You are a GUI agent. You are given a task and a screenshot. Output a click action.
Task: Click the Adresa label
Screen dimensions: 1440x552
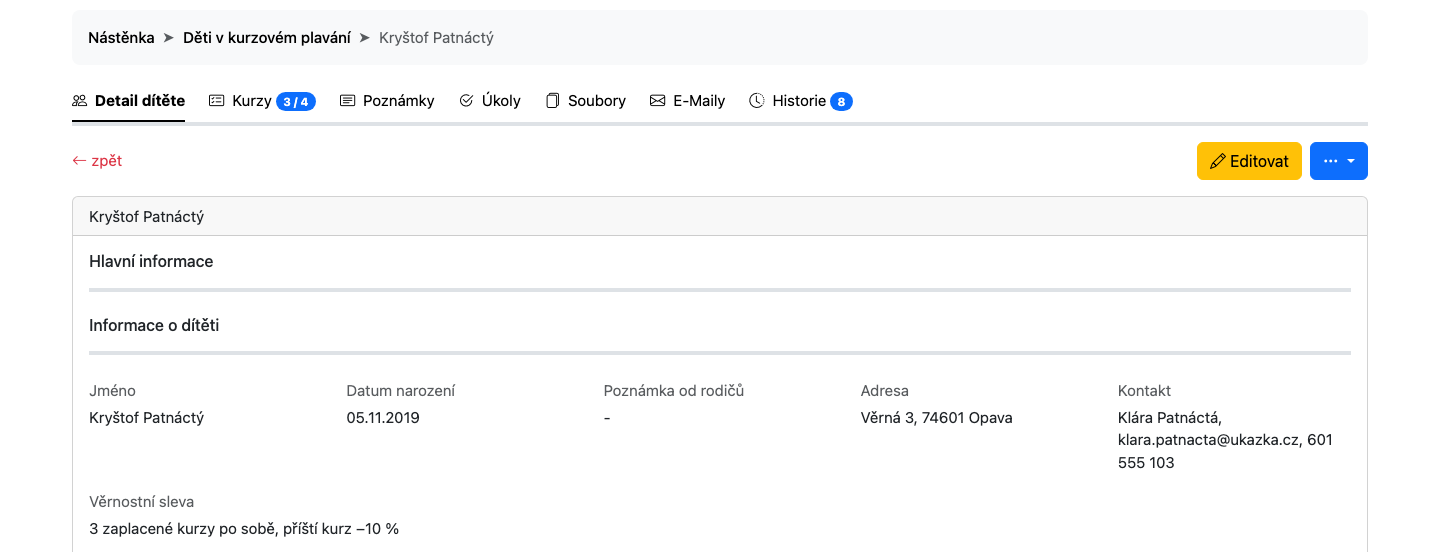point(885,391)
